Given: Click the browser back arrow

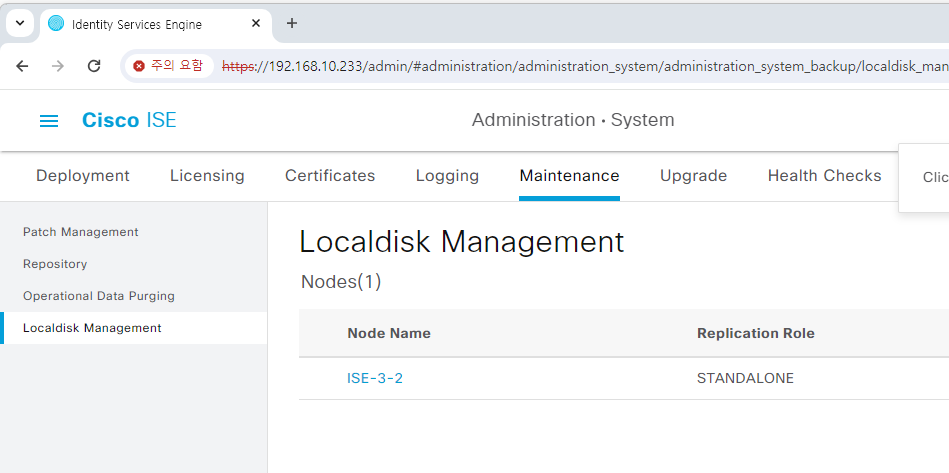Looking at the screenshot, I should tap(22, 66).
